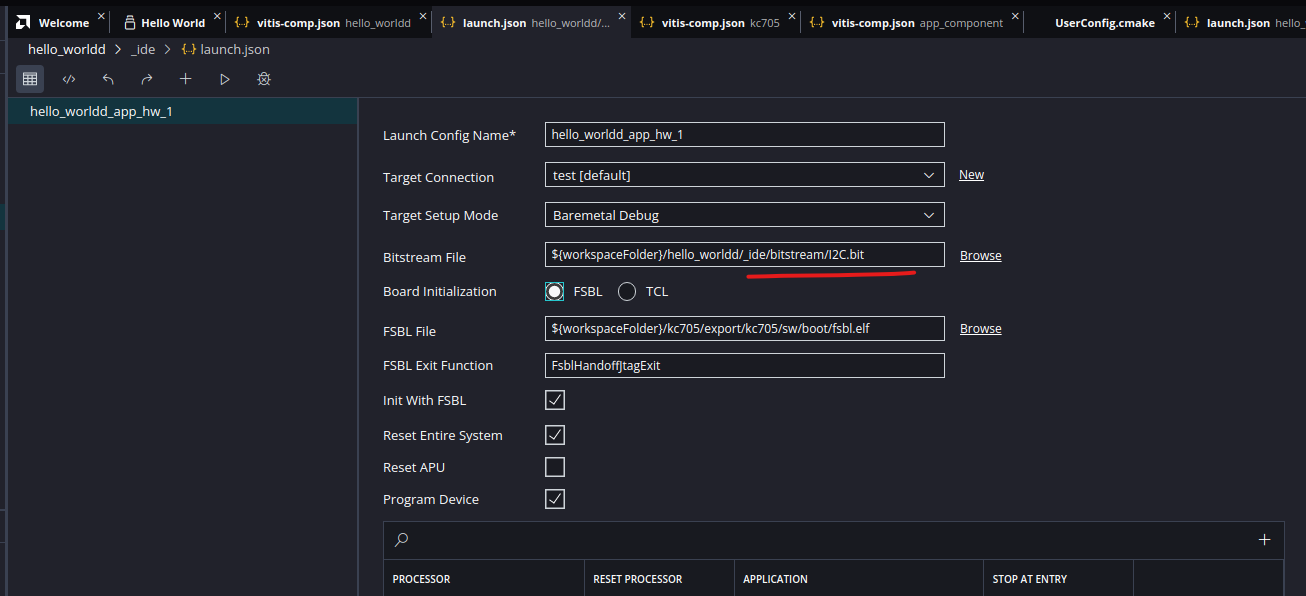Click the APPLICATION column header
This screenshot has width=1306, height=596.
click(775, 579)
